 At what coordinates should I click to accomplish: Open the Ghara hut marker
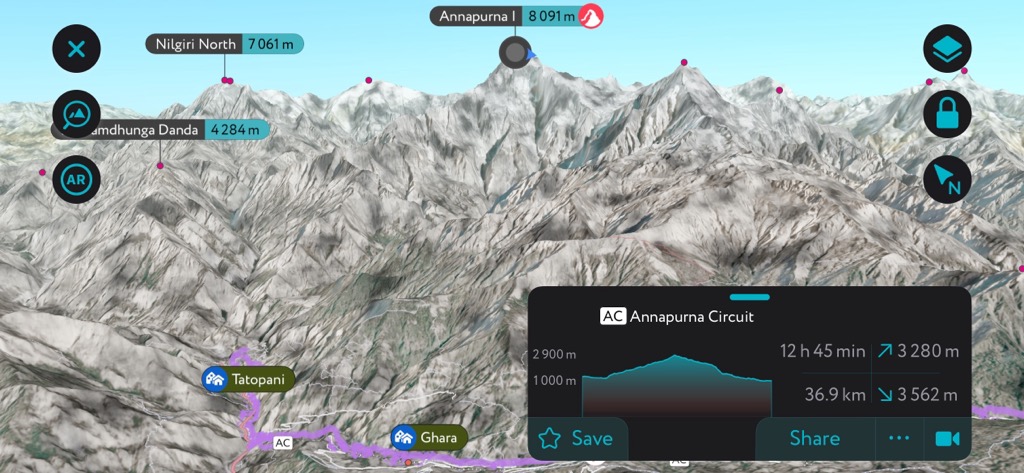click(x=429, y=438)
